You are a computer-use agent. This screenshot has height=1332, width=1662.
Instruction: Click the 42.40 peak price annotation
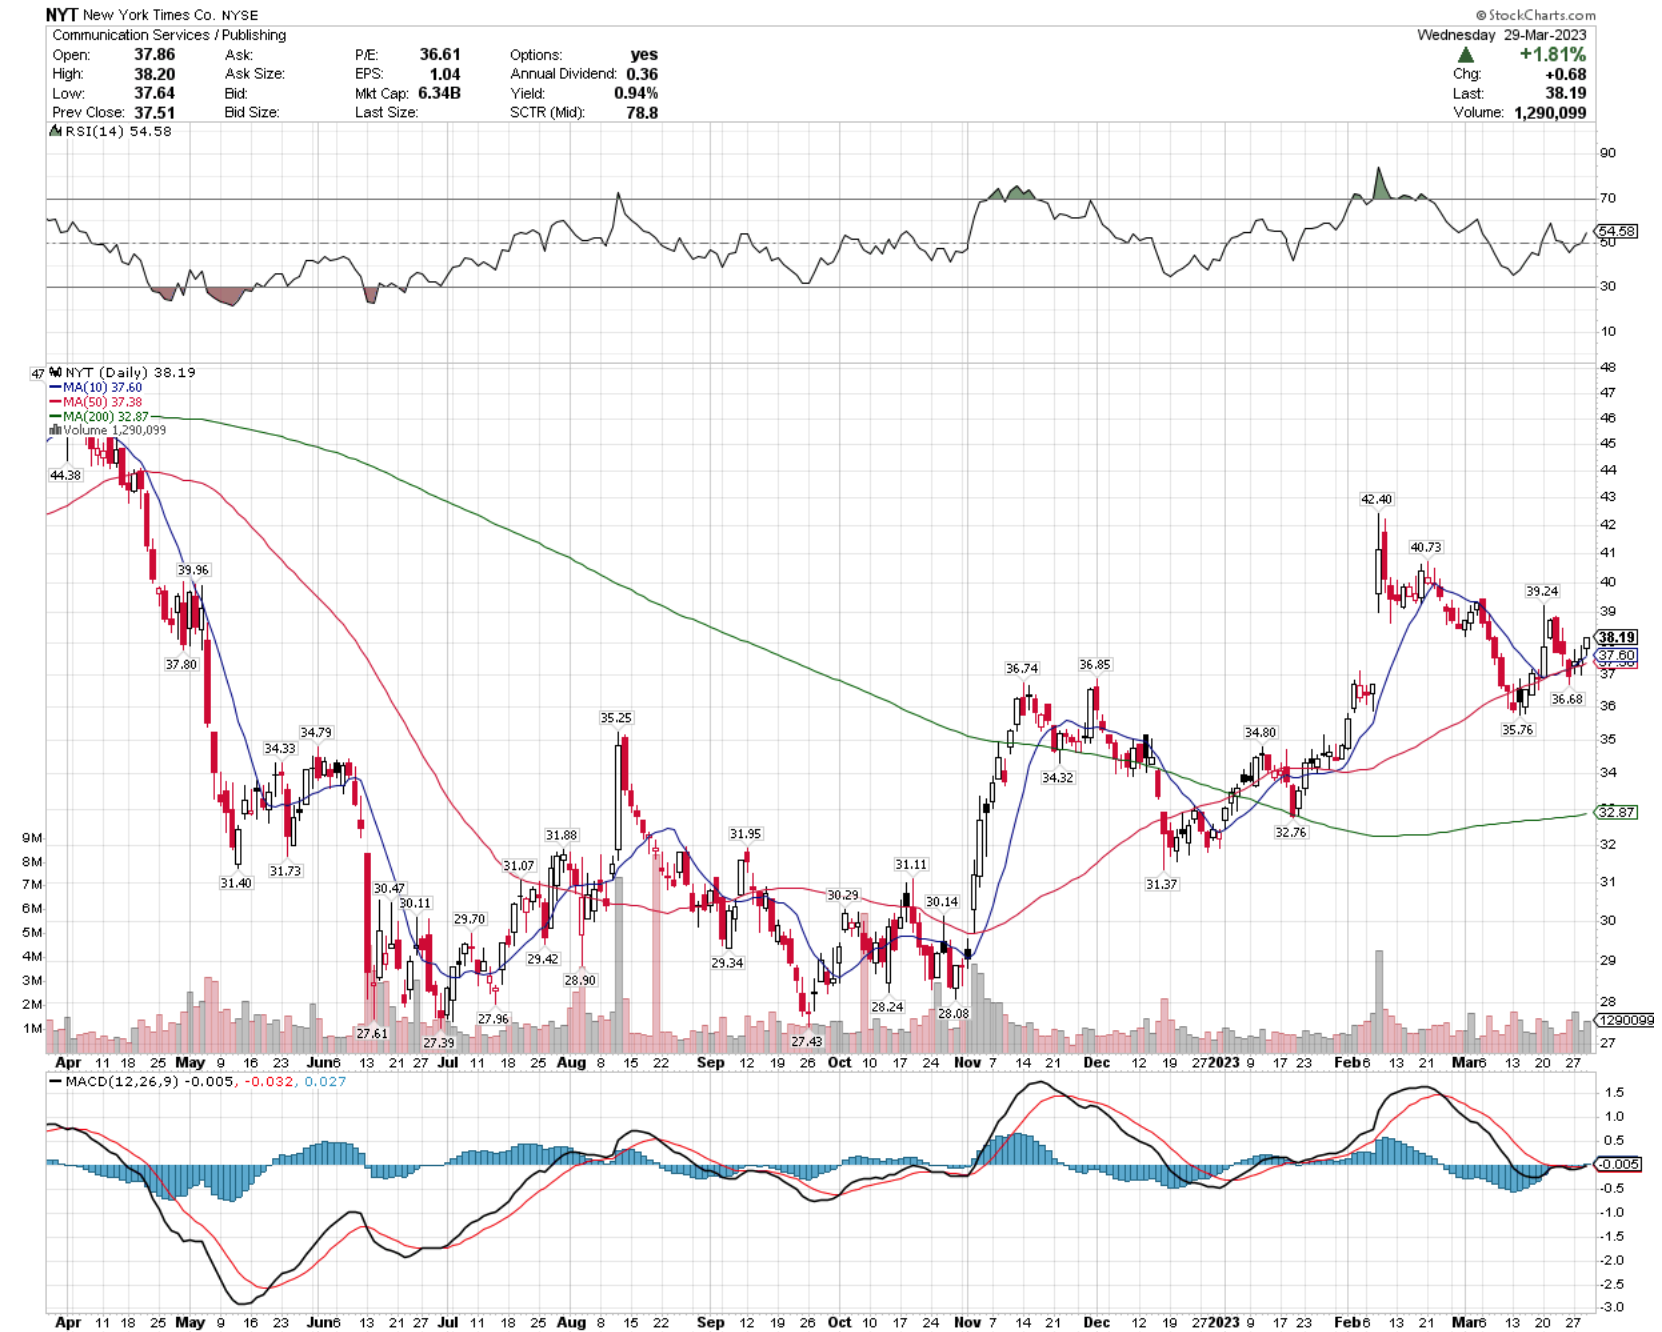click(1376, 499)
